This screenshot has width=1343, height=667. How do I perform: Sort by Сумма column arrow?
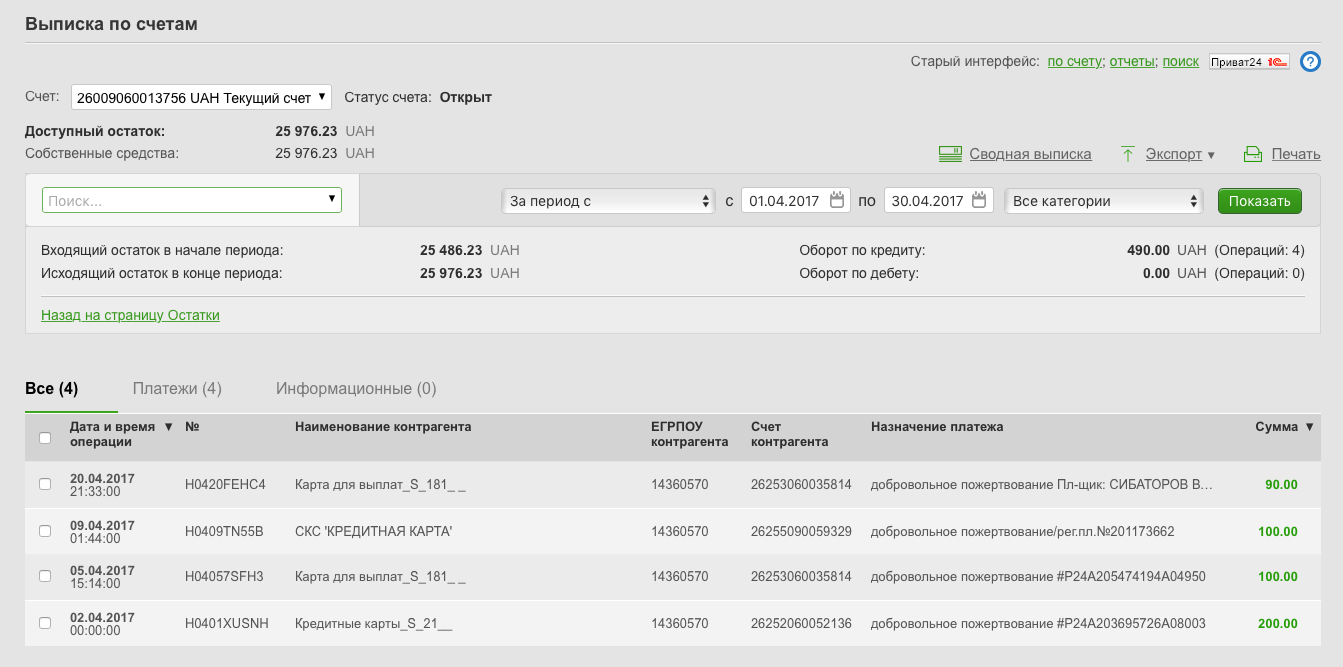click(1309, 427)
